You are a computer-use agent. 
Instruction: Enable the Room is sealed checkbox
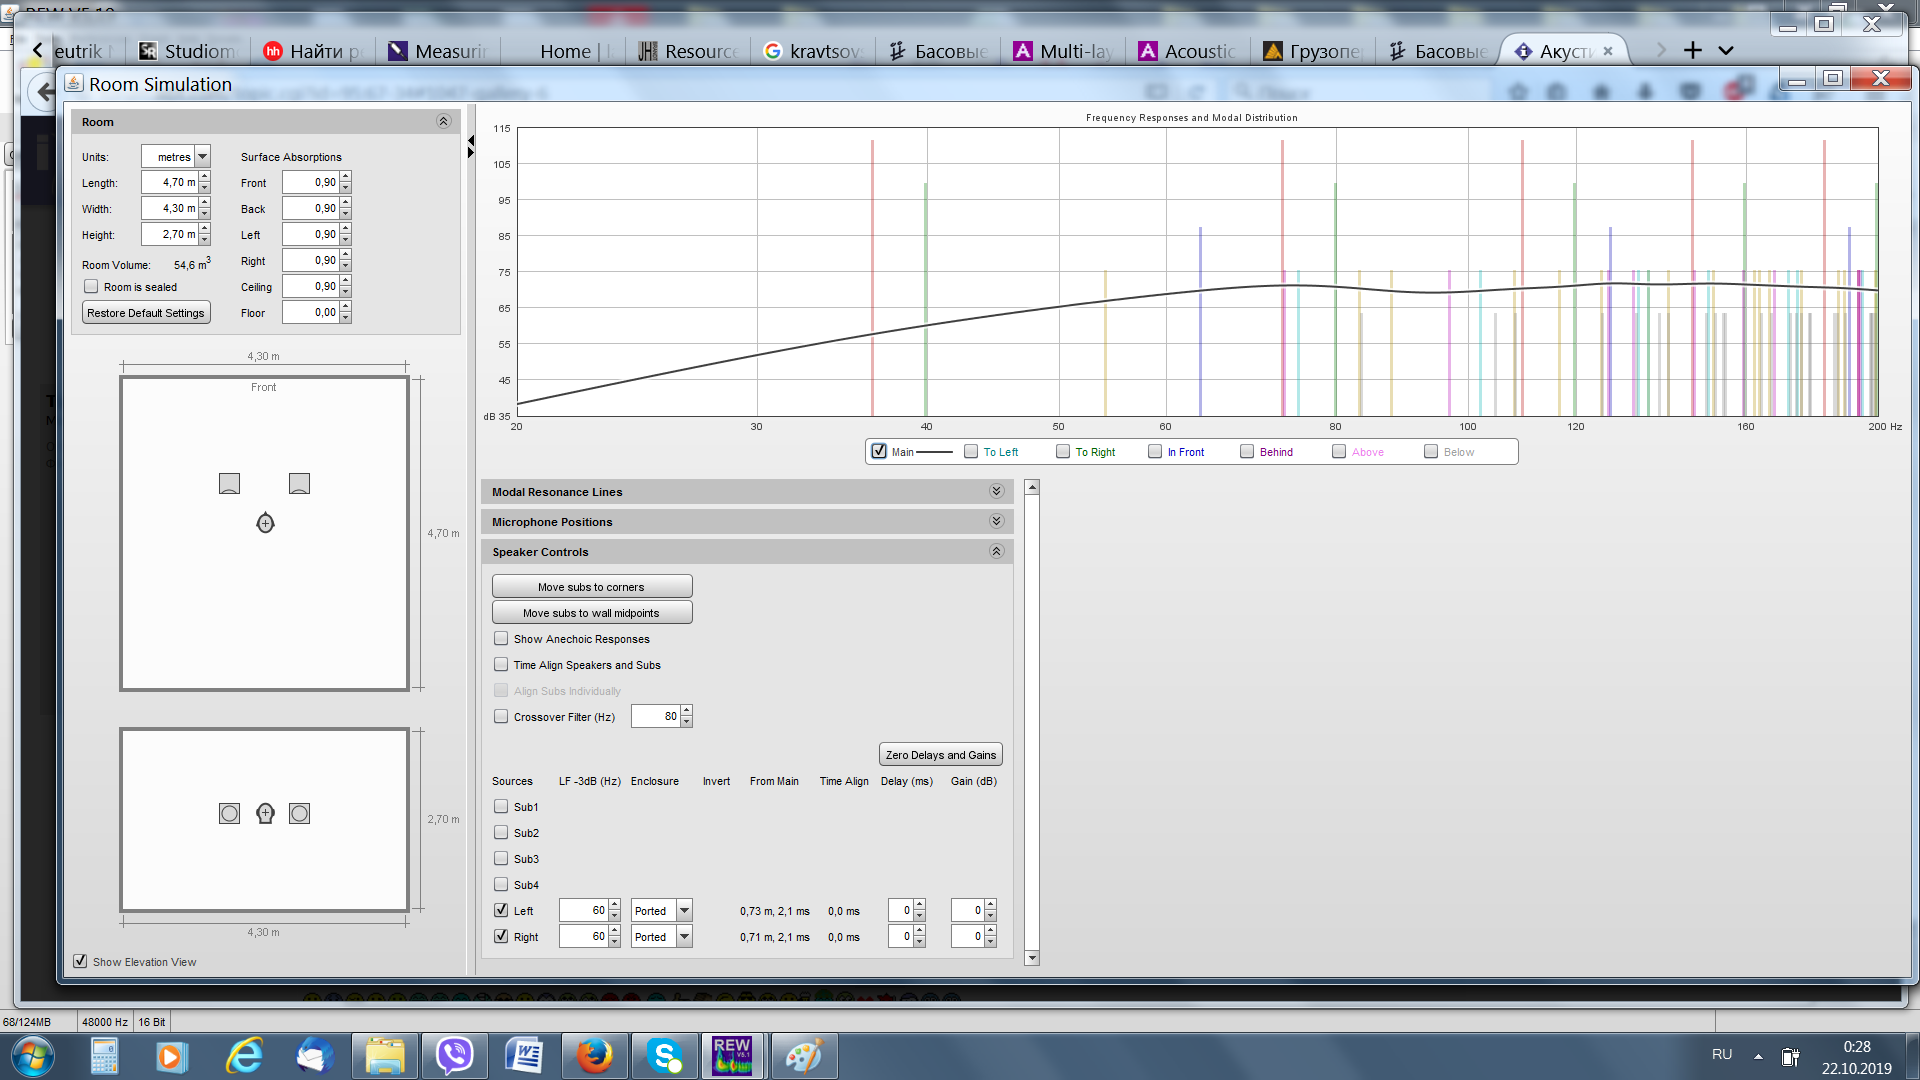pos(92,287)
